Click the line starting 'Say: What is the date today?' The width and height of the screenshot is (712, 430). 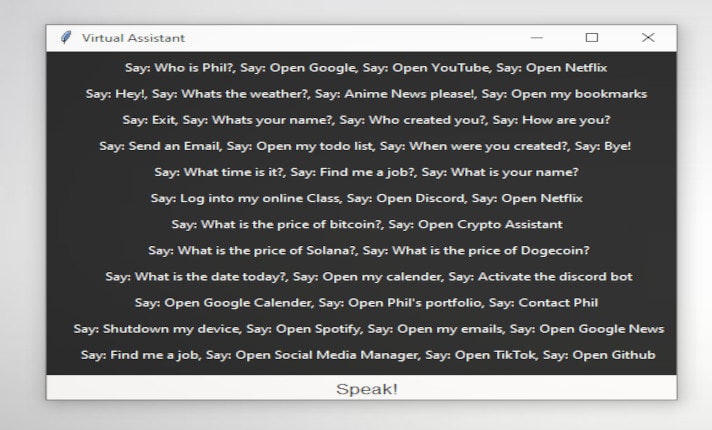click(x=369, y=277)
